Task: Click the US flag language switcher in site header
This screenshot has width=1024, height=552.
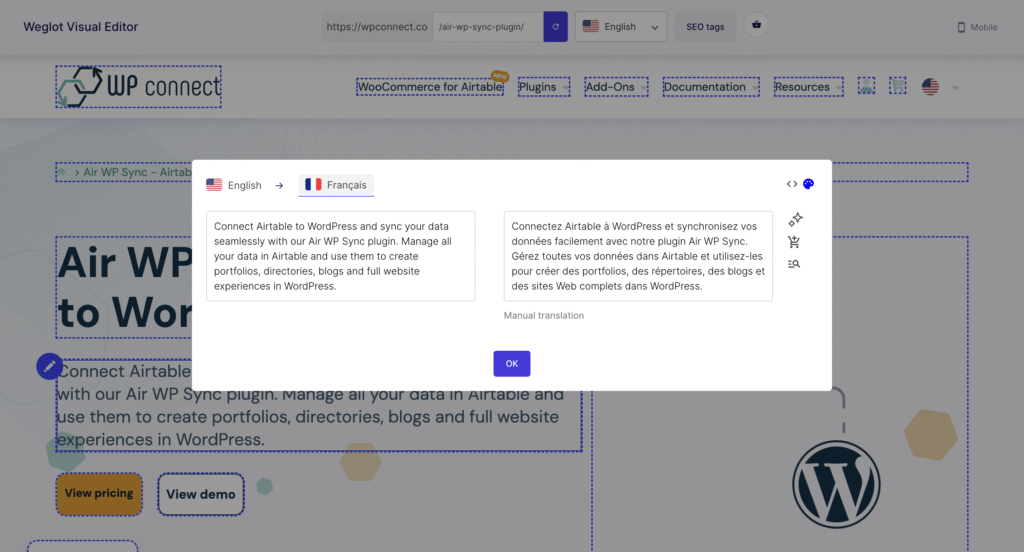Action: point(930,86)
